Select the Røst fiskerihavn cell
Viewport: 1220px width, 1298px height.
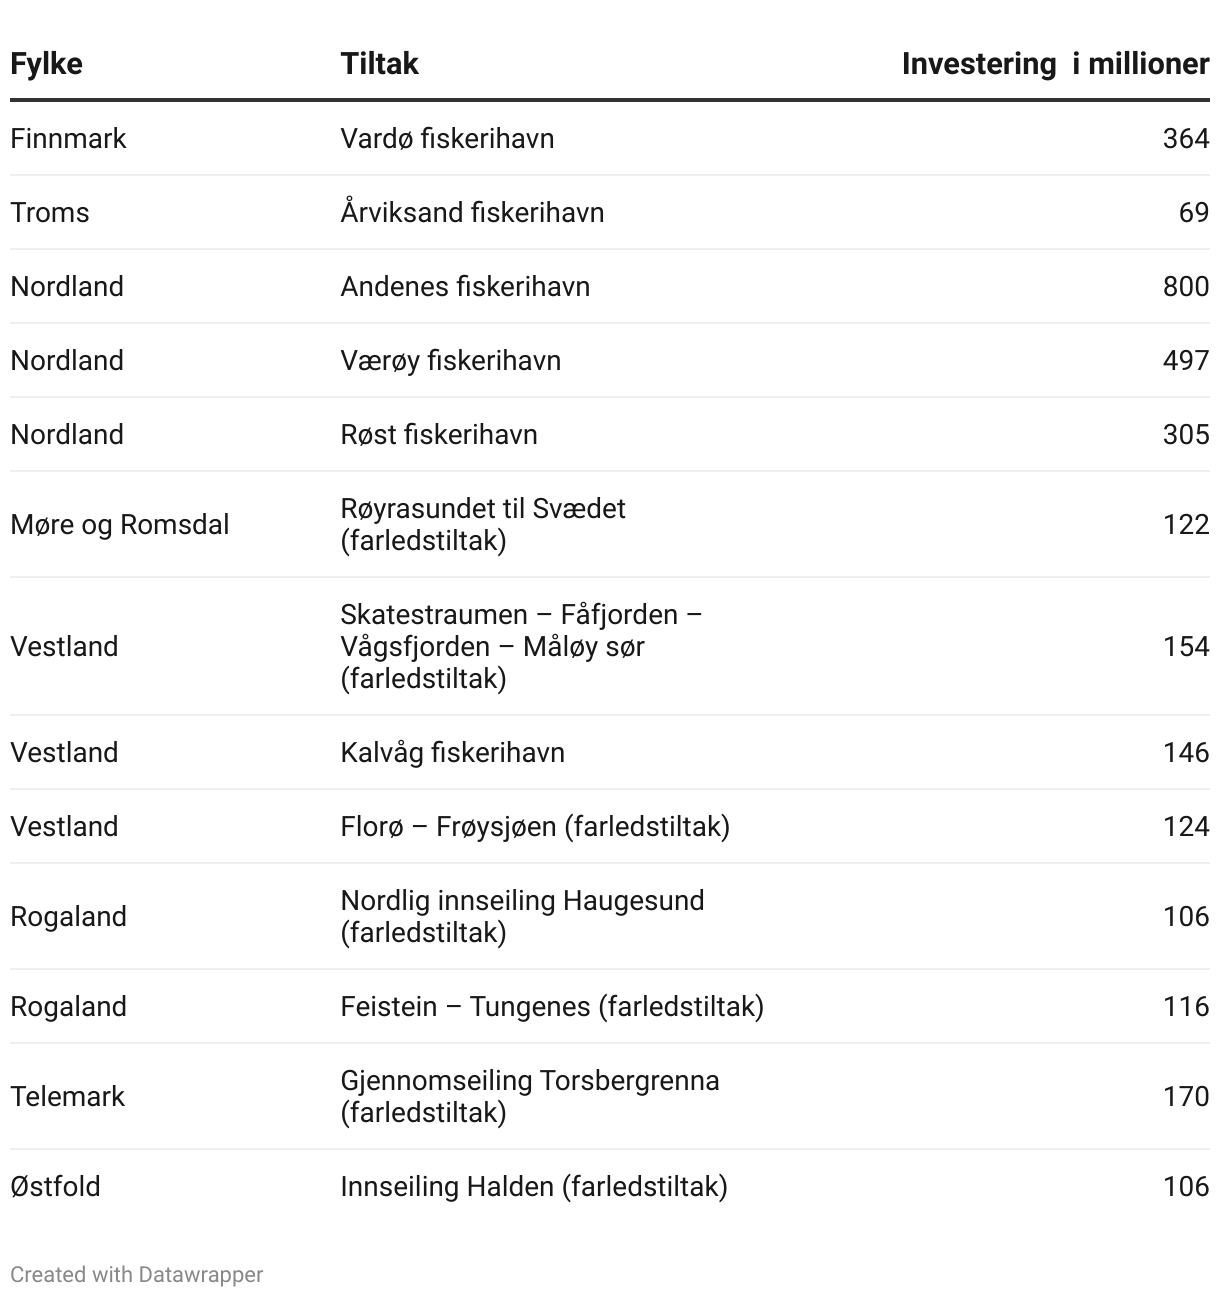(x=439, y=434)
